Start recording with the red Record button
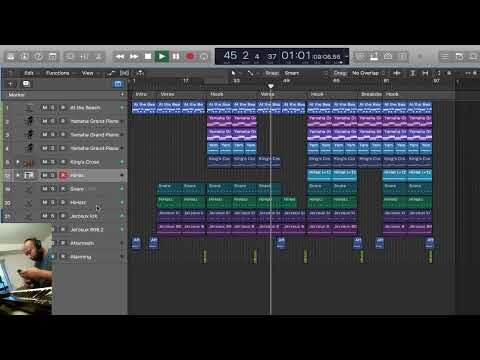Screen dimensions: 480x360 pyautogui.click(x=190, y=57)
